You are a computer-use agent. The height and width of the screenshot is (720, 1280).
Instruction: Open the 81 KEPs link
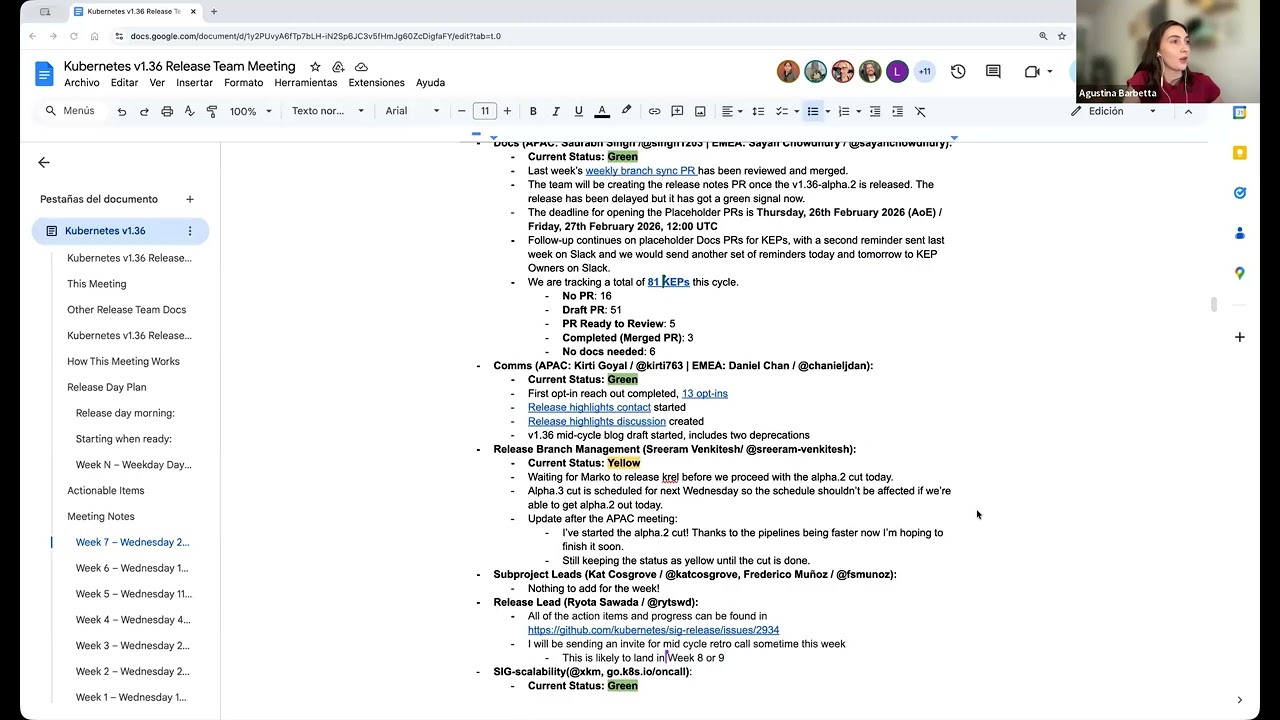[668, 282]
